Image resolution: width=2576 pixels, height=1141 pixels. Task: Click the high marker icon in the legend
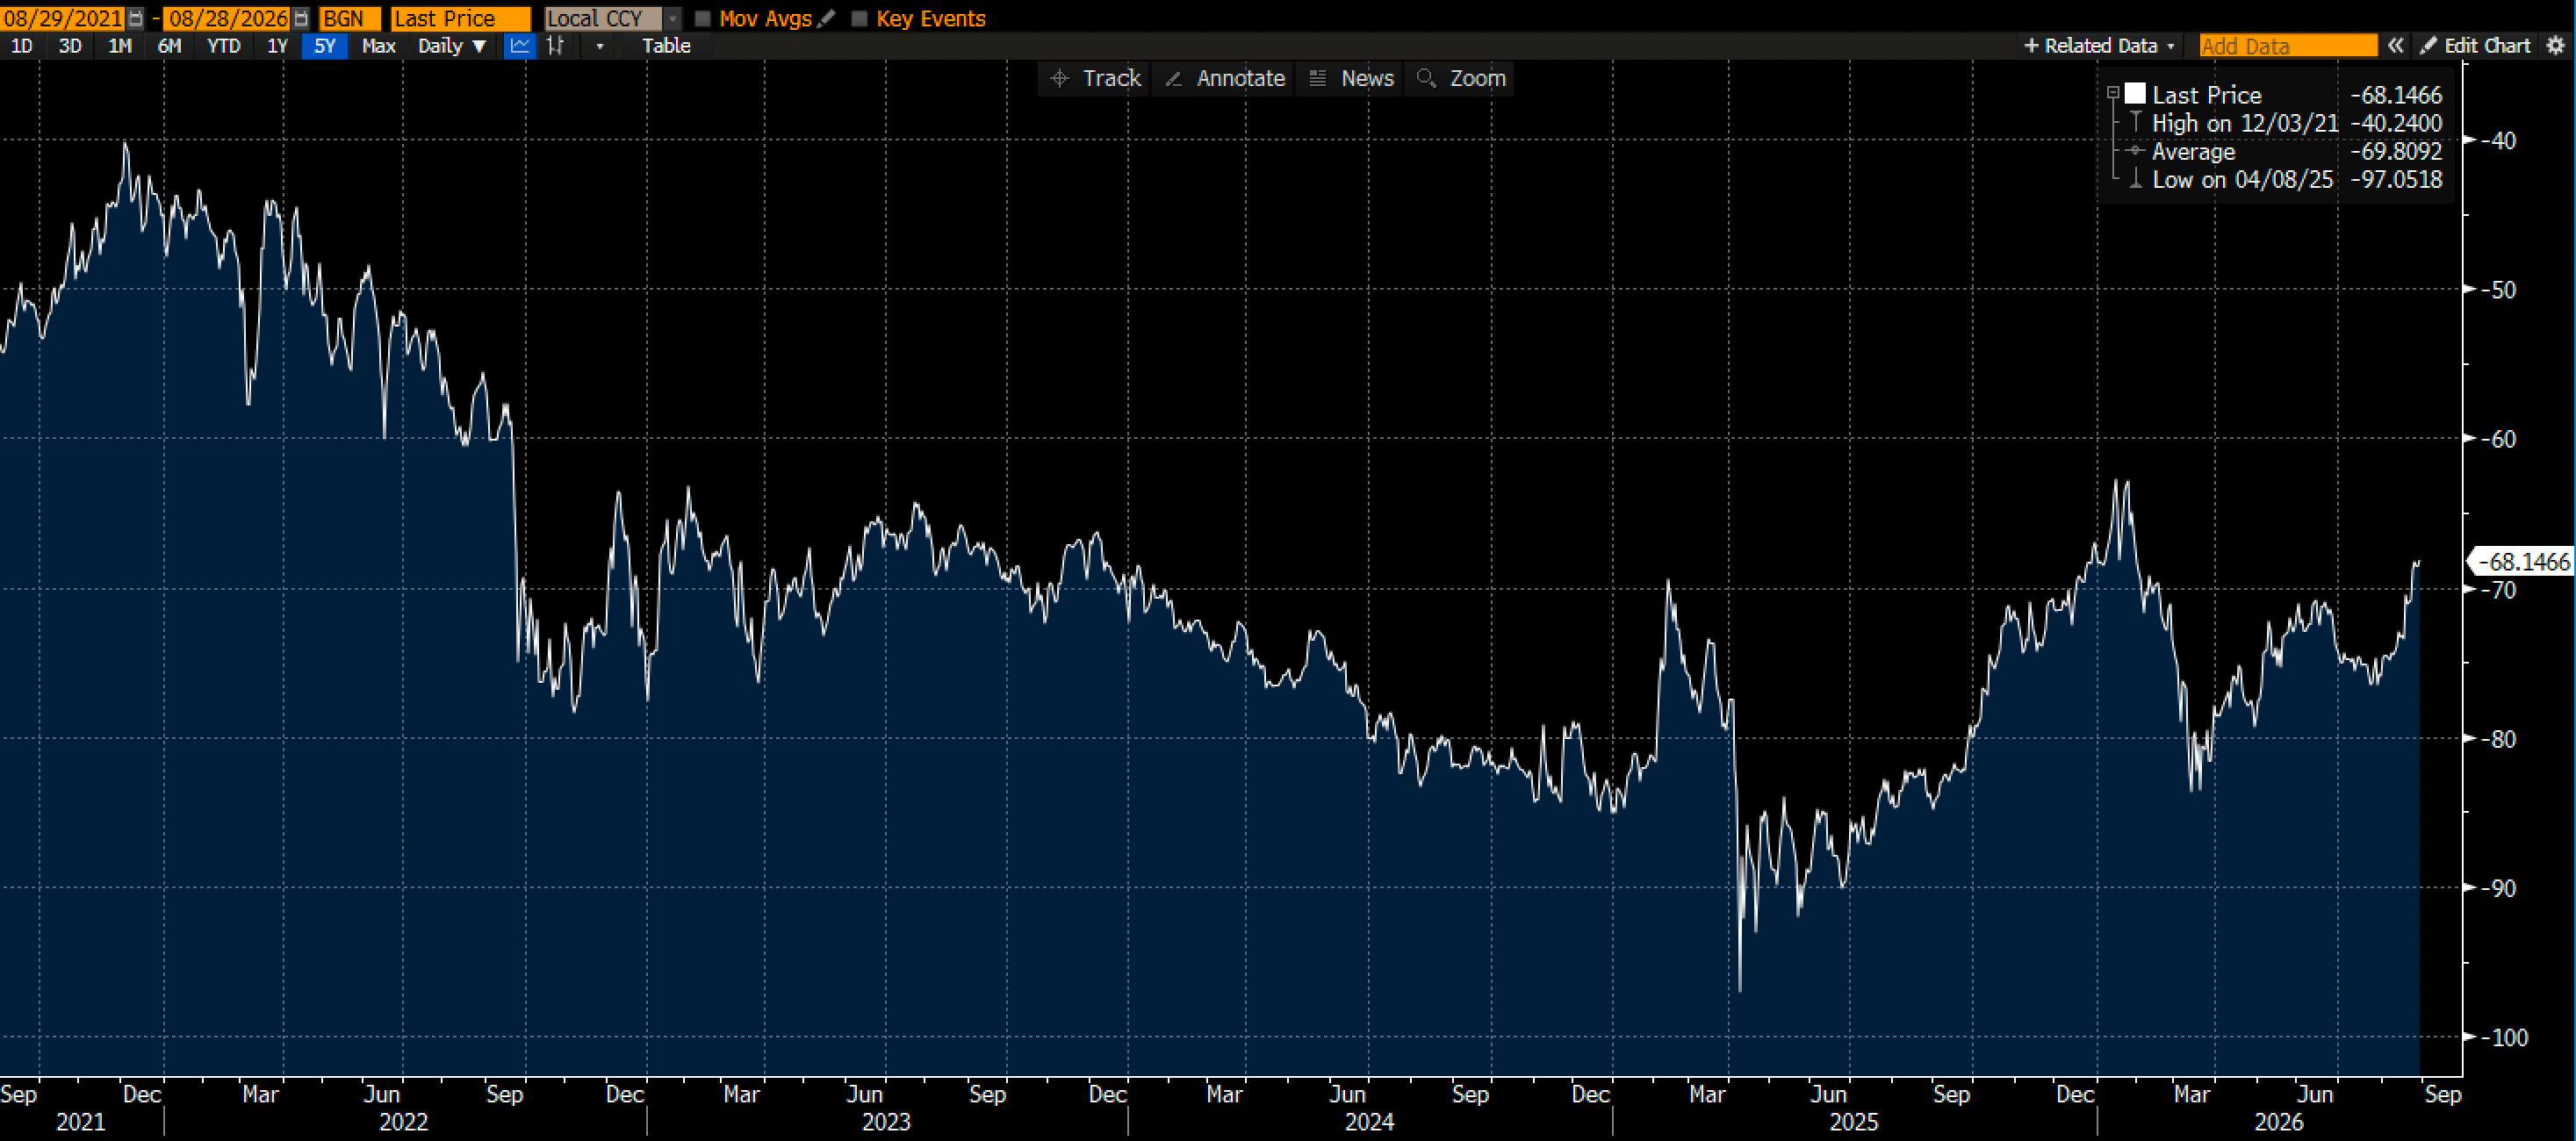pos(2135,123)
